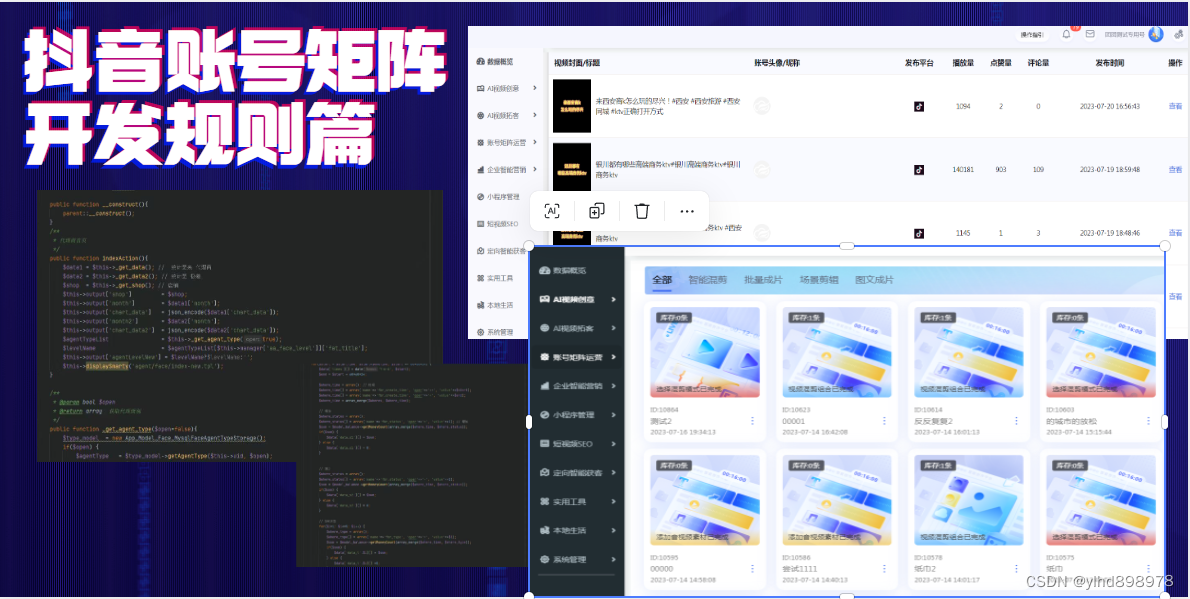Click the settings icon at far right of header
Image resolution: width=1190 pixels, height=599 pixels.
click(1180, 34)
